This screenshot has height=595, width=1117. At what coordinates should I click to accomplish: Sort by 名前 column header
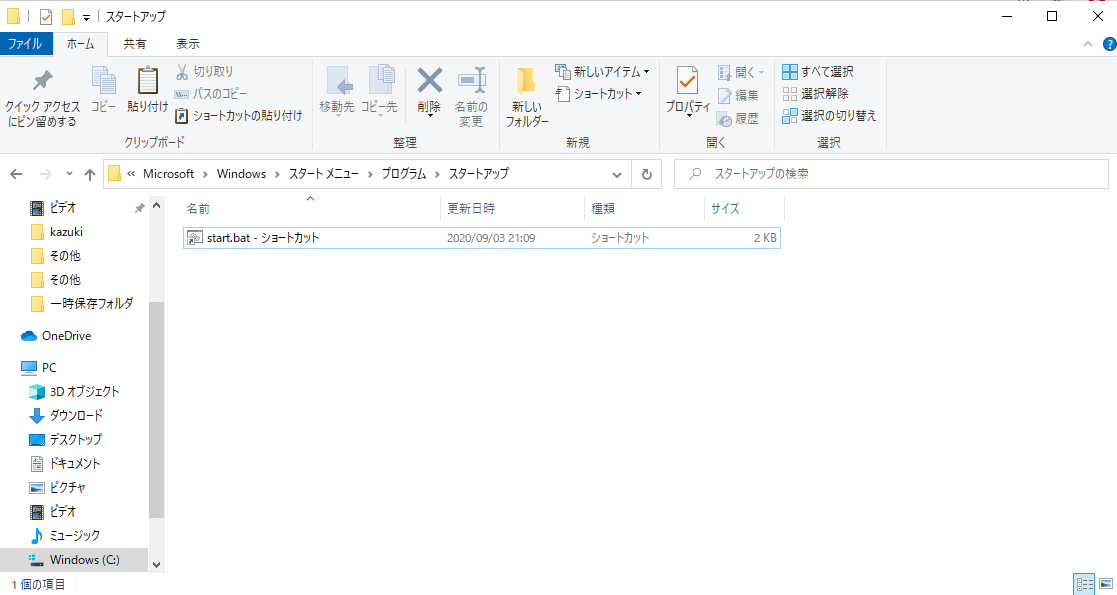click(x=311, y=209)
